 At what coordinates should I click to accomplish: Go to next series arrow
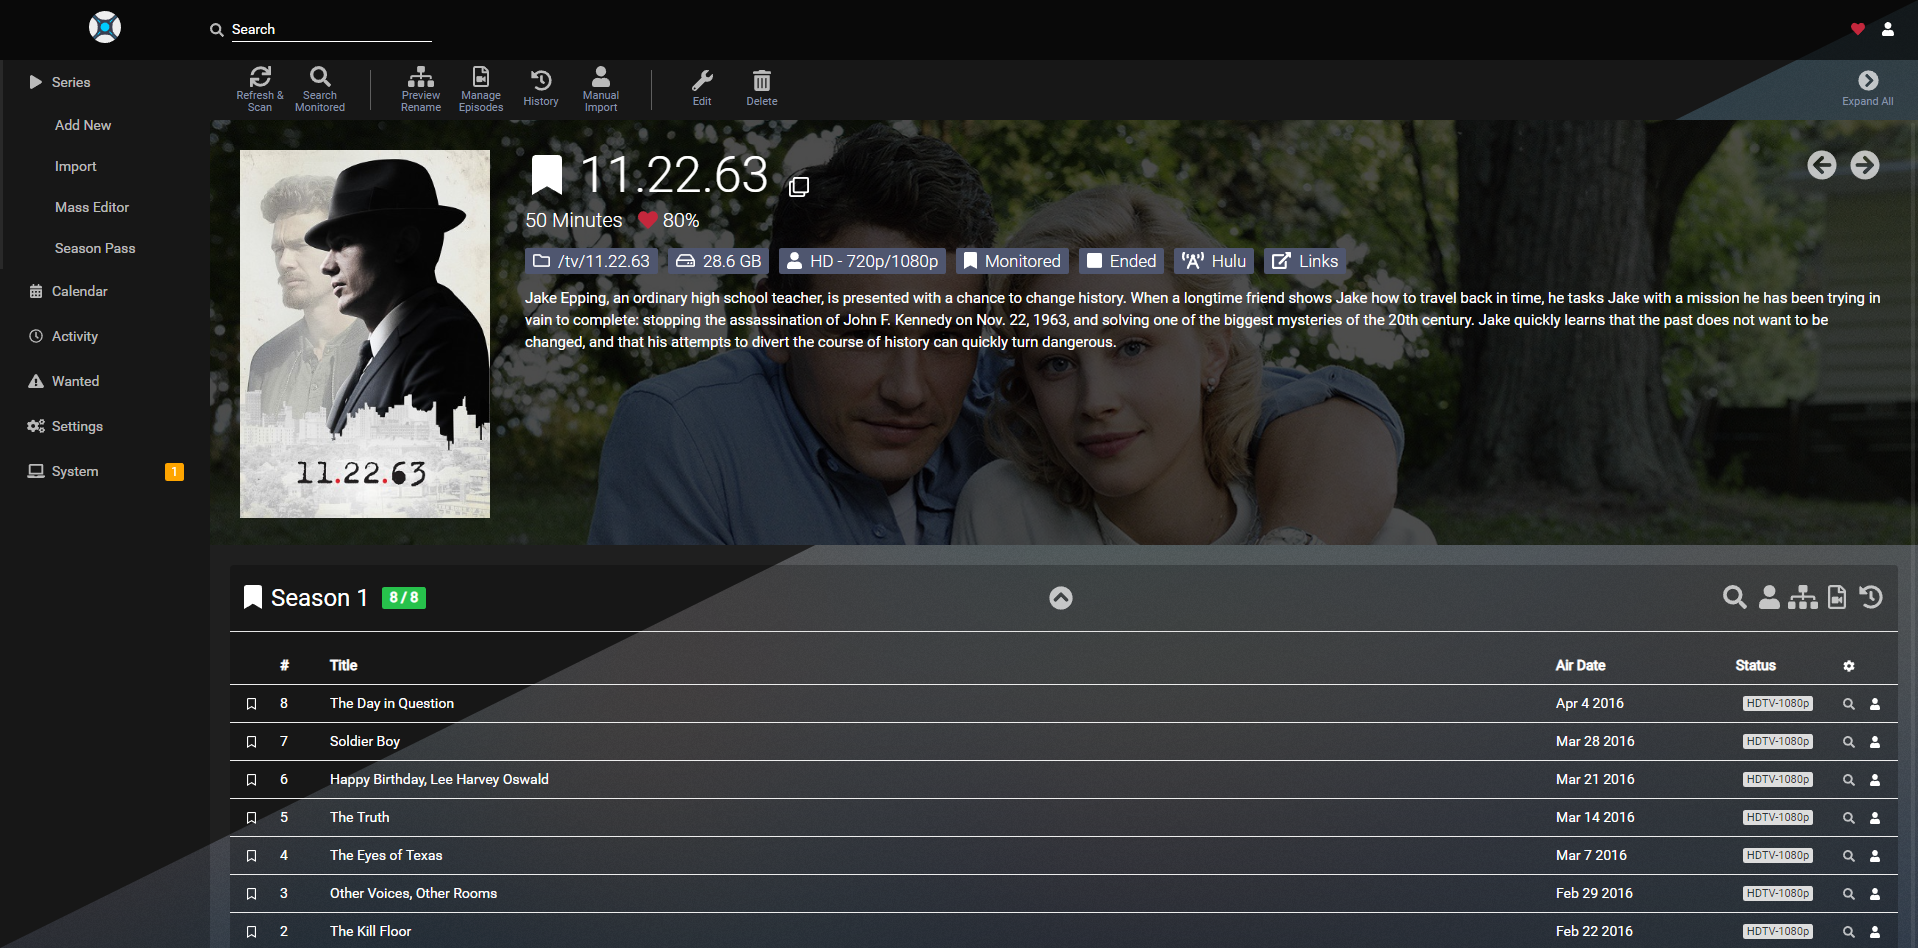tap(1864, 165)
